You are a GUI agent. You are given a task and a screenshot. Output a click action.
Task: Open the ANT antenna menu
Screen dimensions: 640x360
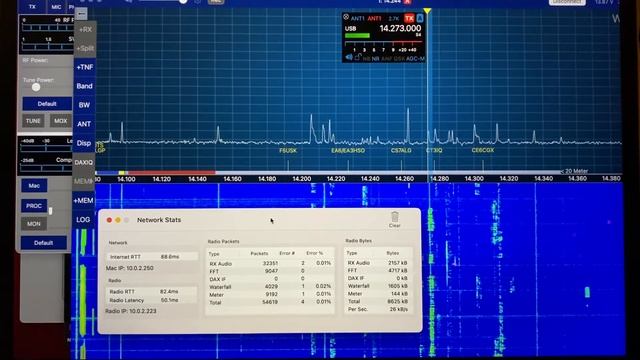(84, 124)
